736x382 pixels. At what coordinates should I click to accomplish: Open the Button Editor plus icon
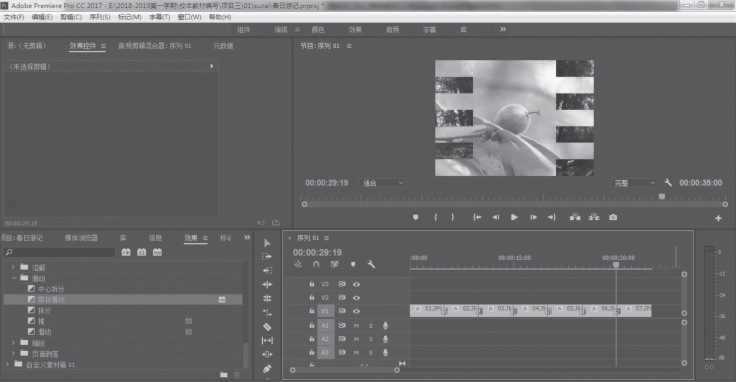tap(718, 218)
